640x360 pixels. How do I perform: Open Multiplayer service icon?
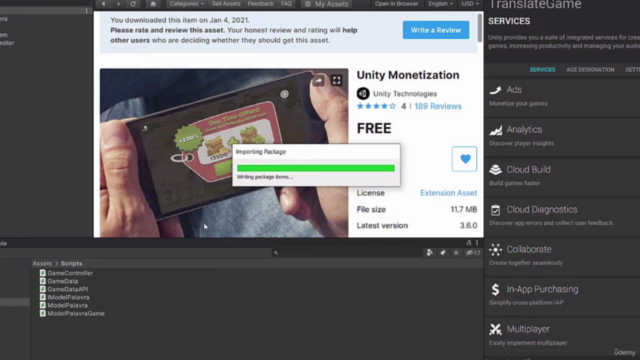(x=496, y=329)
